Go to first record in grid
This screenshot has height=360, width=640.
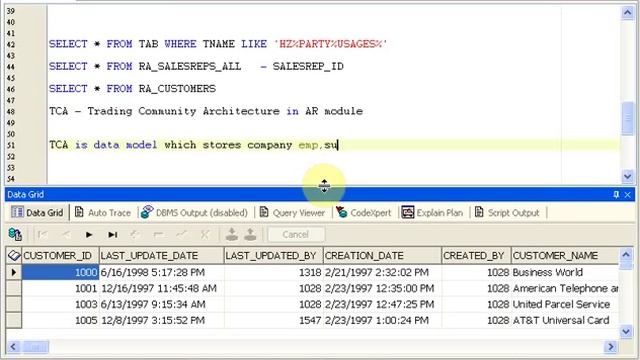pos(42,234)
